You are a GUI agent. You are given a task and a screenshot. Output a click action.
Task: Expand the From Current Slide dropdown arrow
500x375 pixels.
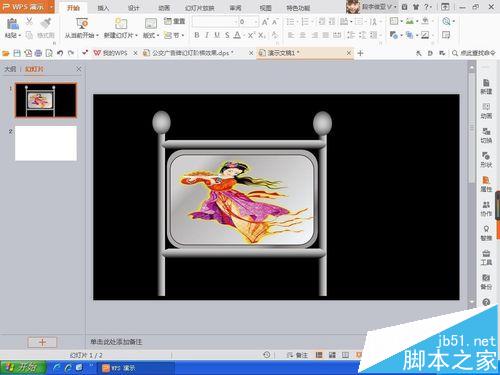coord(97,35)
